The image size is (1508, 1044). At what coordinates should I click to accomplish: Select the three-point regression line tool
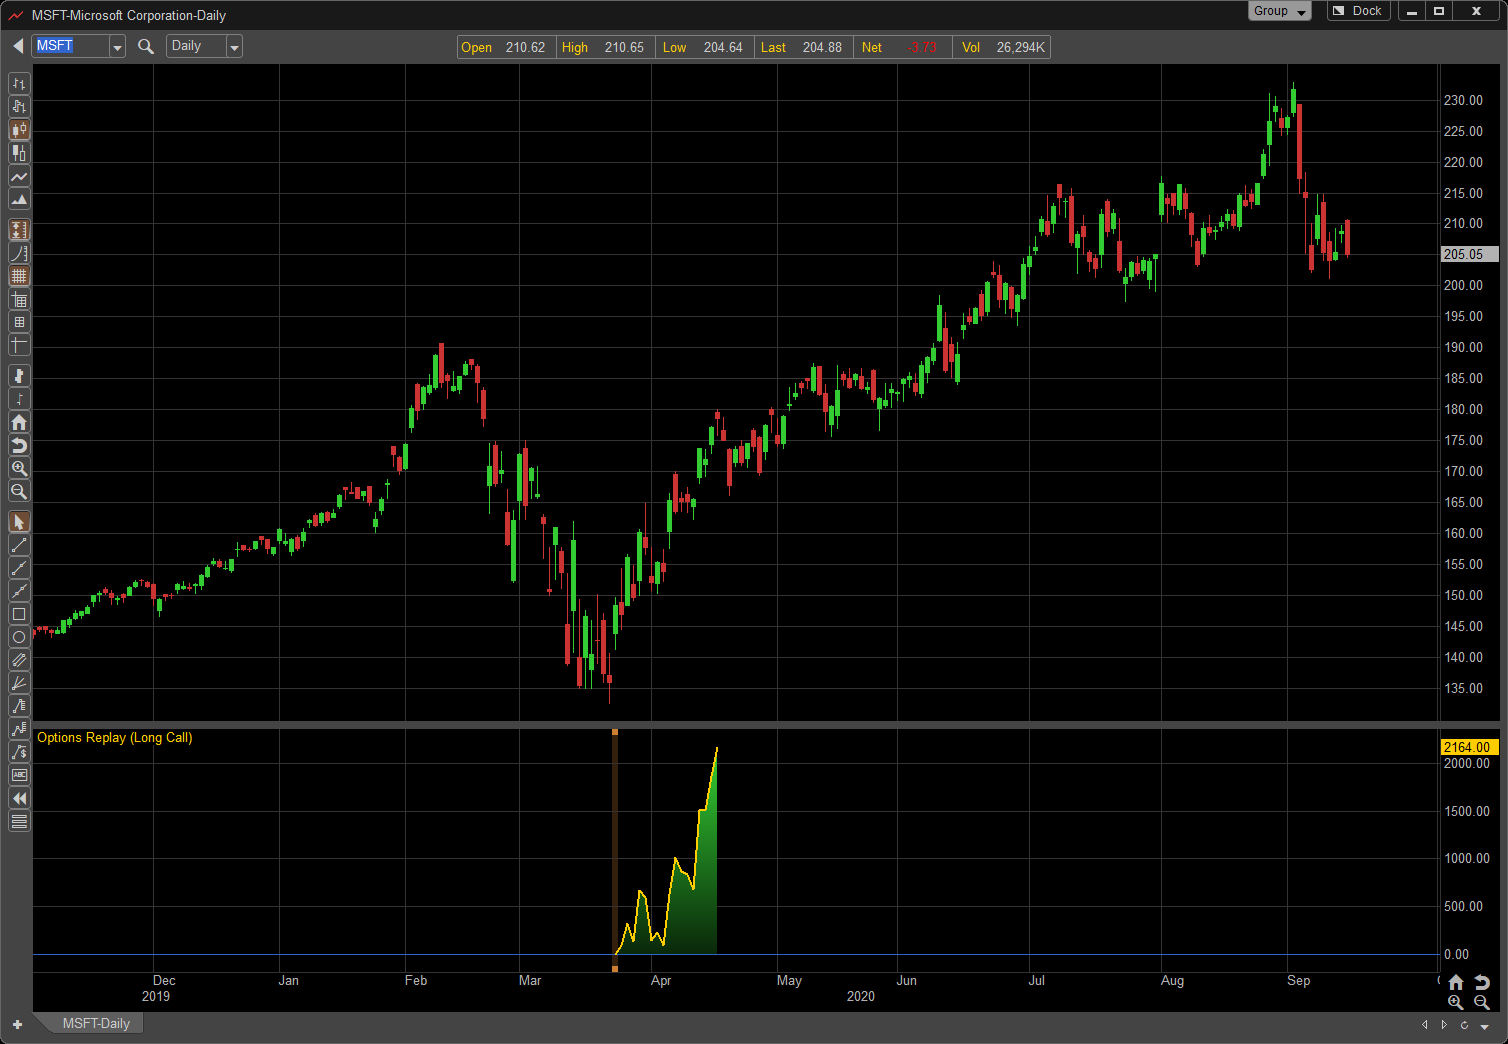[x=19, y=591]
